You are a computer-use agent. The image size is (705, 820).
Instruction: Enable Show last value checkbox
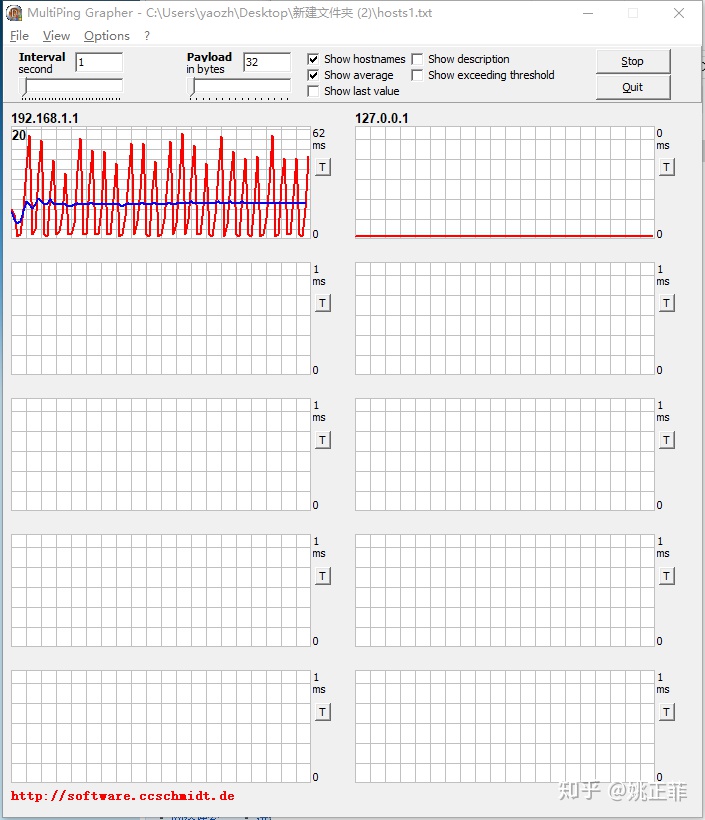(x=314, y=91)
